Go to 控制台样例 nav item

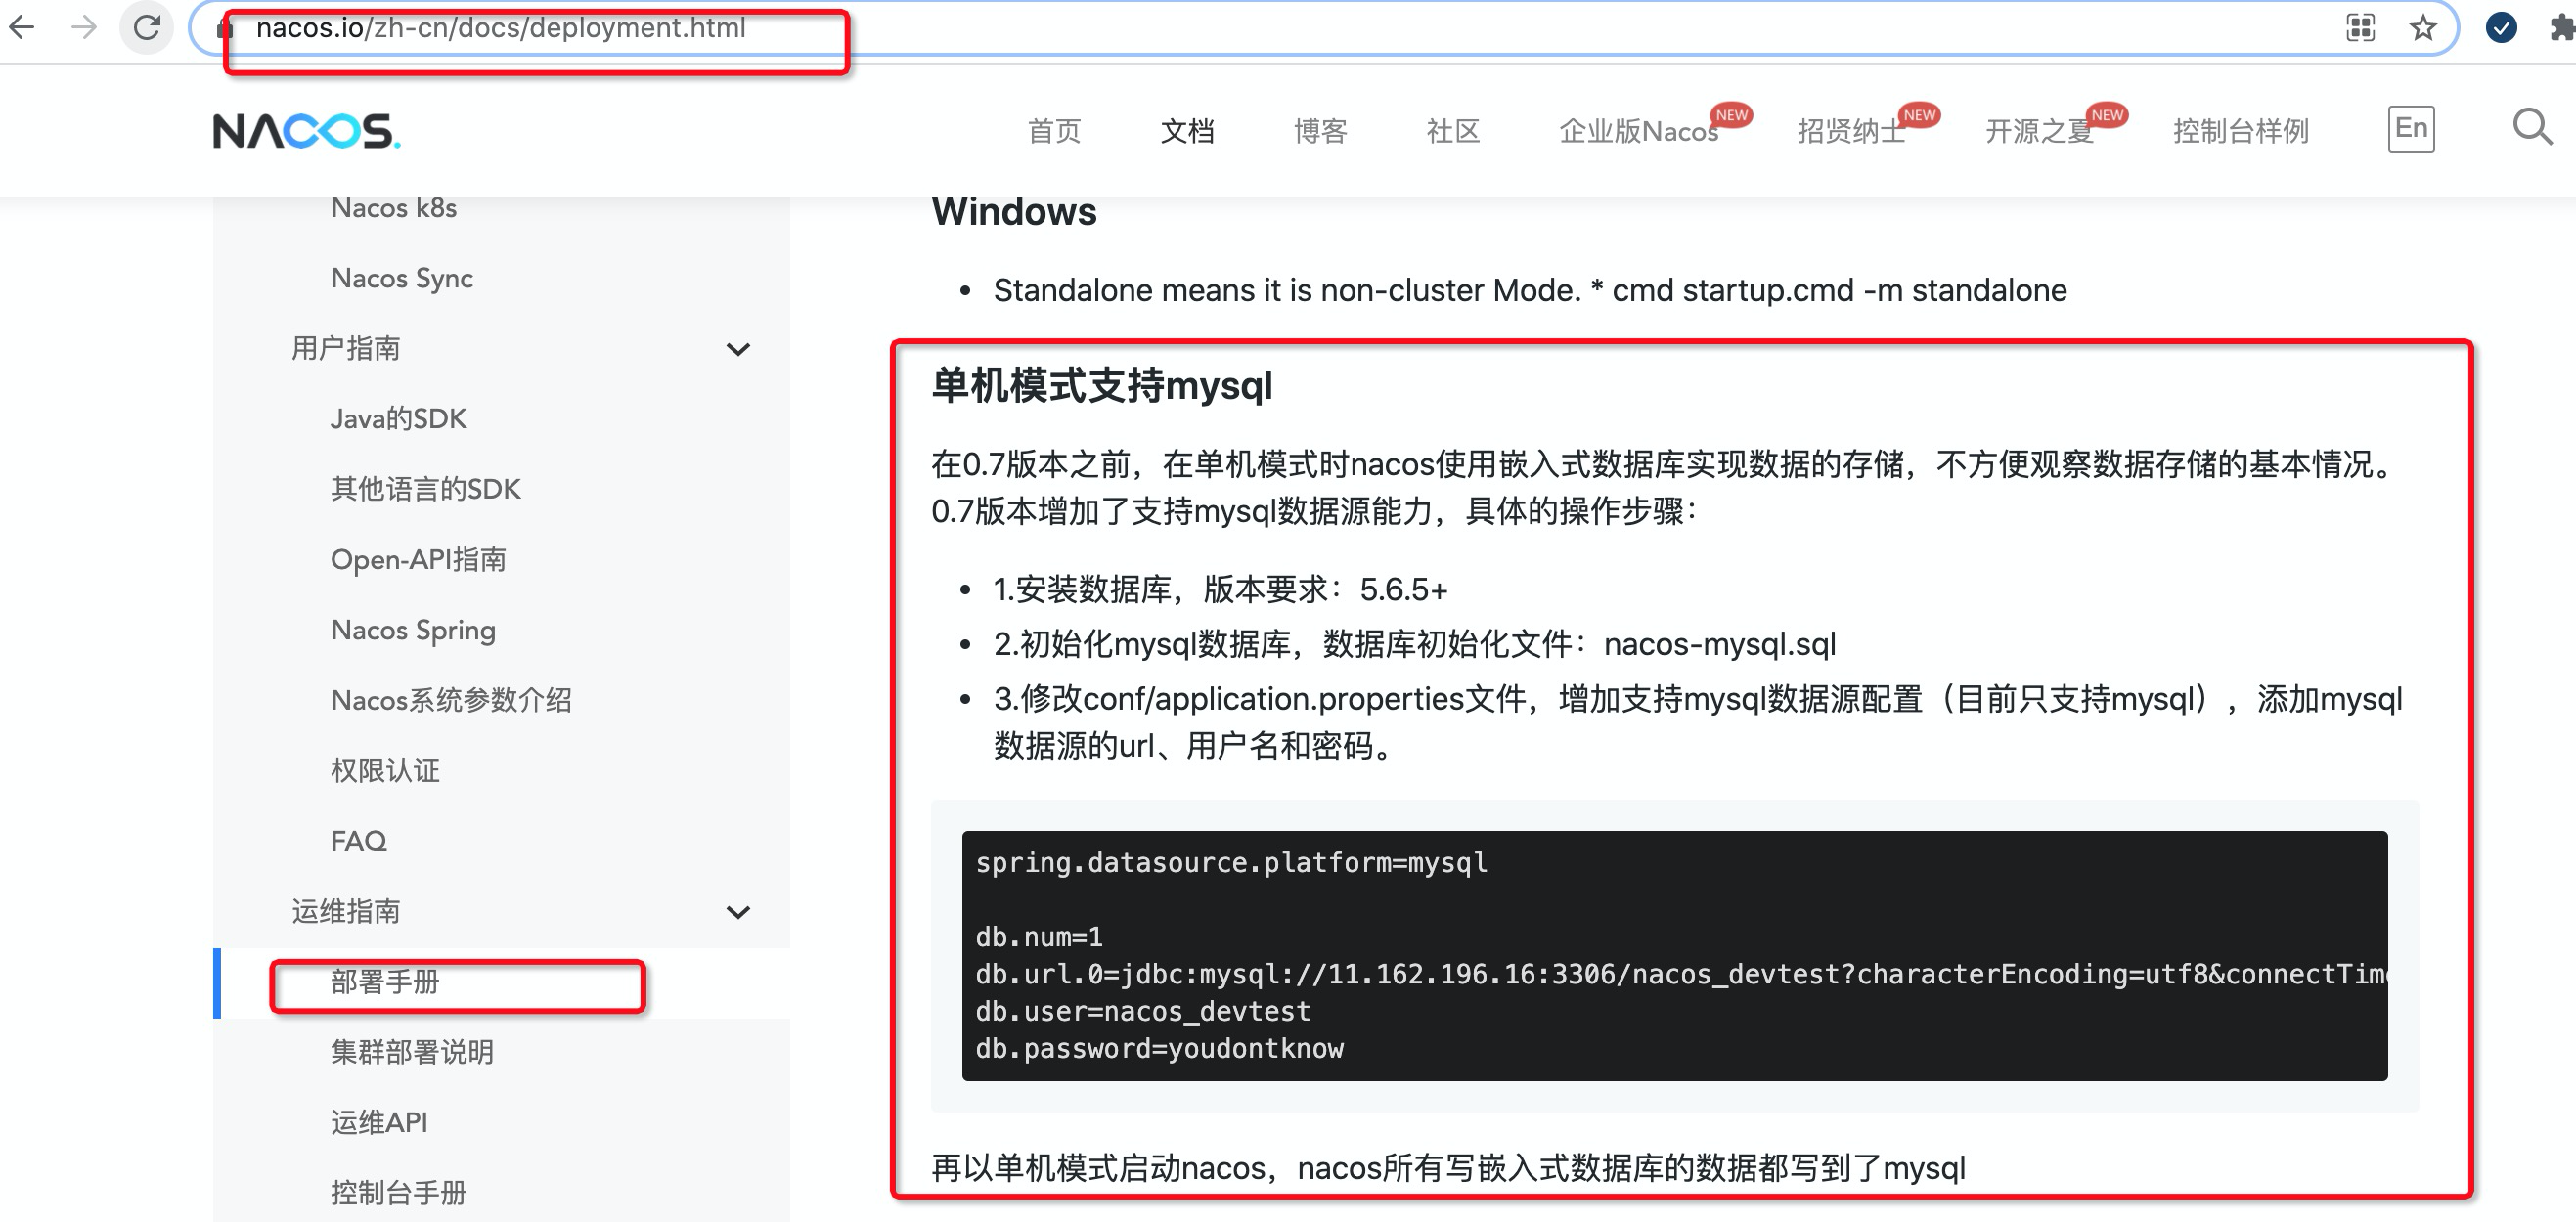[2240, 131]
